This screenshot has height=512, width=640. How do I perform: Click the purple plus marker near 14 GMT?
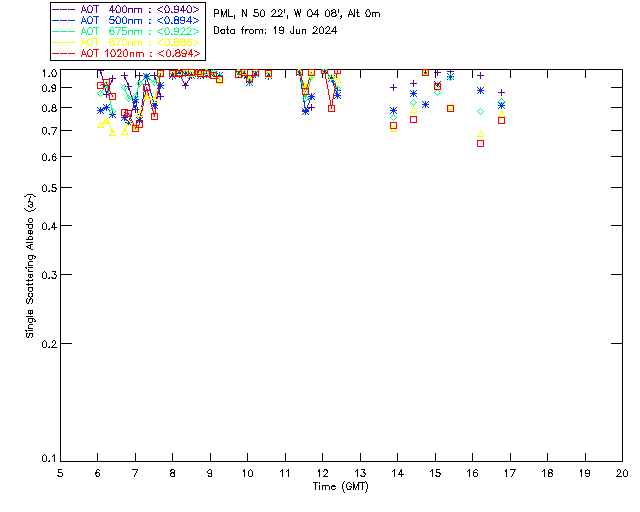(x=394, y=88)
